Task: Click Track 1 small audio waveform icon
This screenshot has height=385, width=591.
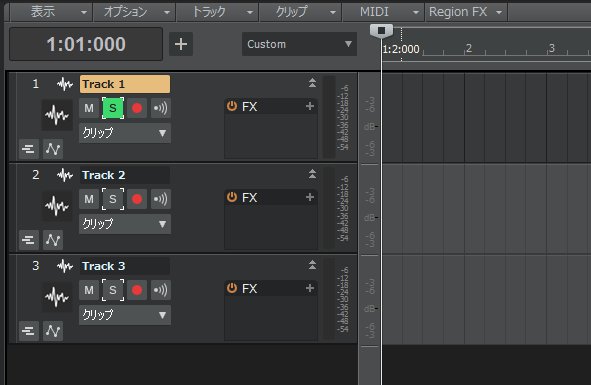Action: pyautogui.click(x=65, y=84)
